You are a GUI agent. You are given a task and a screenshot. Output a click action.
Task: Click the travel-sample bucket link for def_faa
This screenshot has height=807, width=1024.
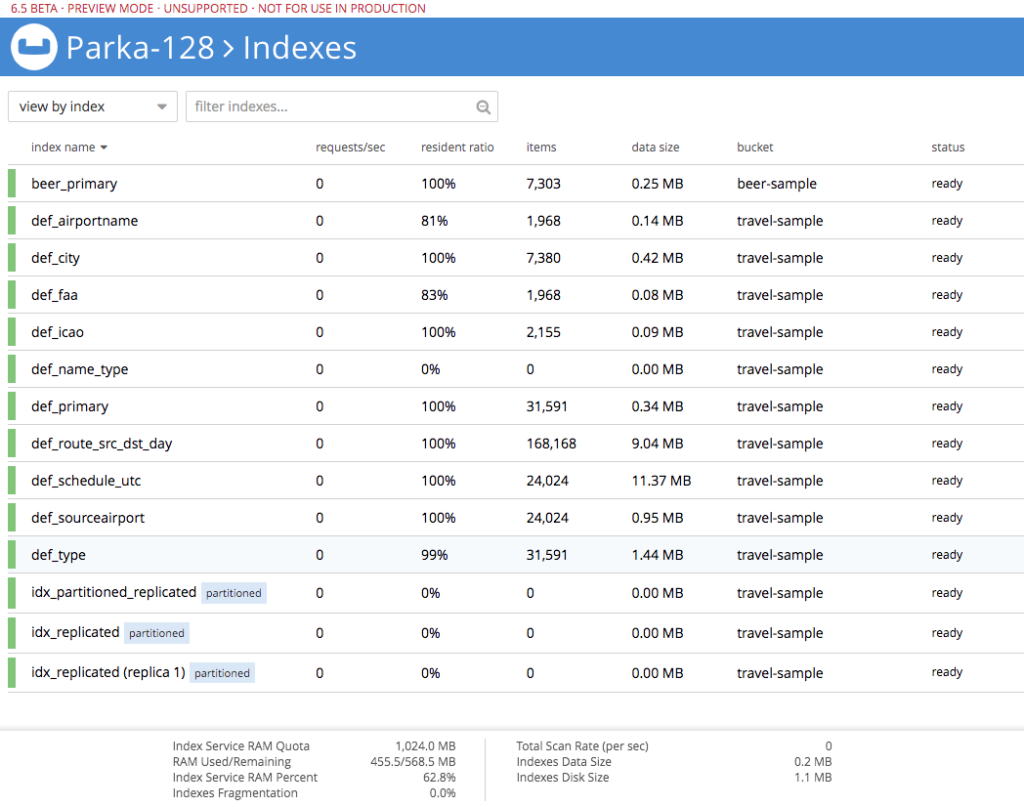[x=779, y=294]
